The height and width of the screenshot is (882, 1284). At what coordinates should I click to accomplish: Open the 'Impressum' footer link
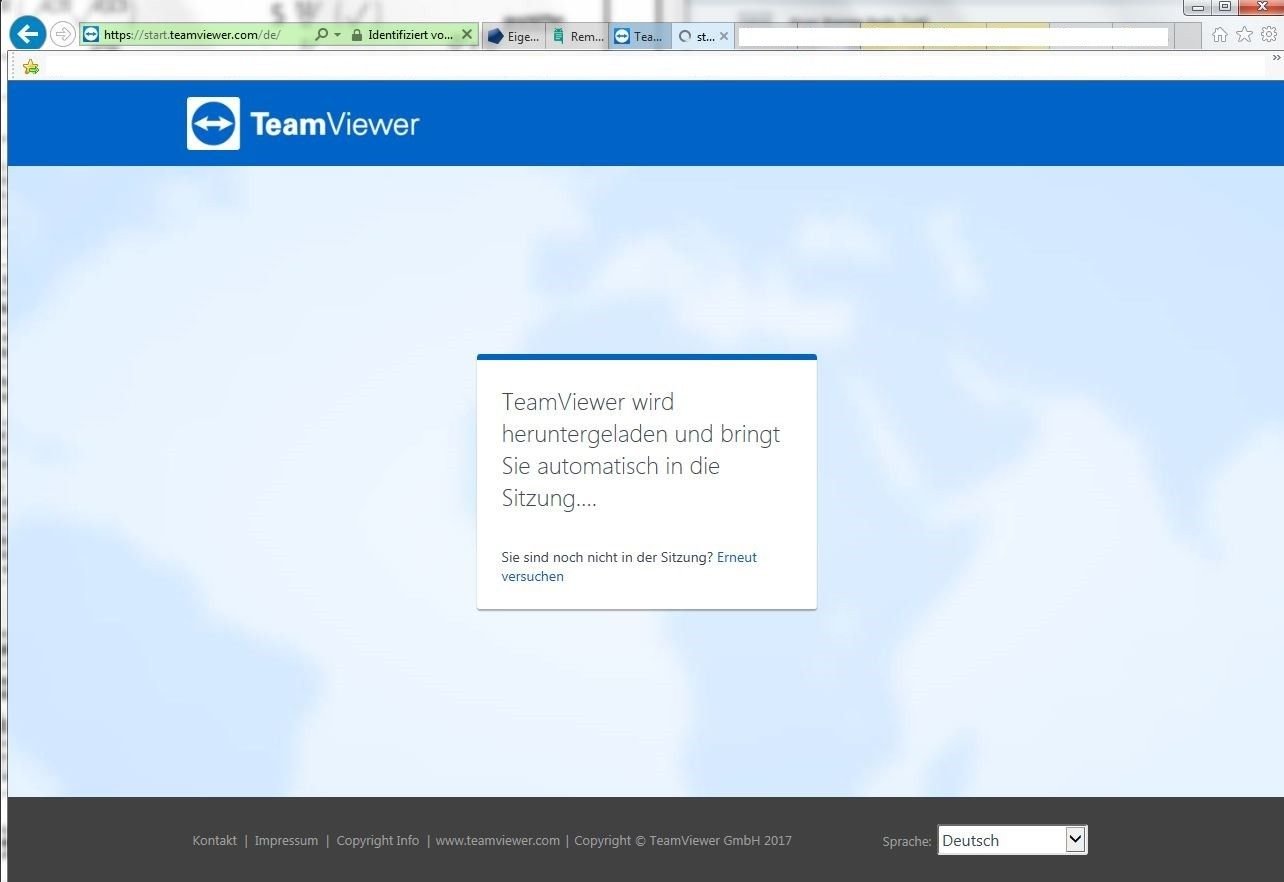(x=286, y=841)
